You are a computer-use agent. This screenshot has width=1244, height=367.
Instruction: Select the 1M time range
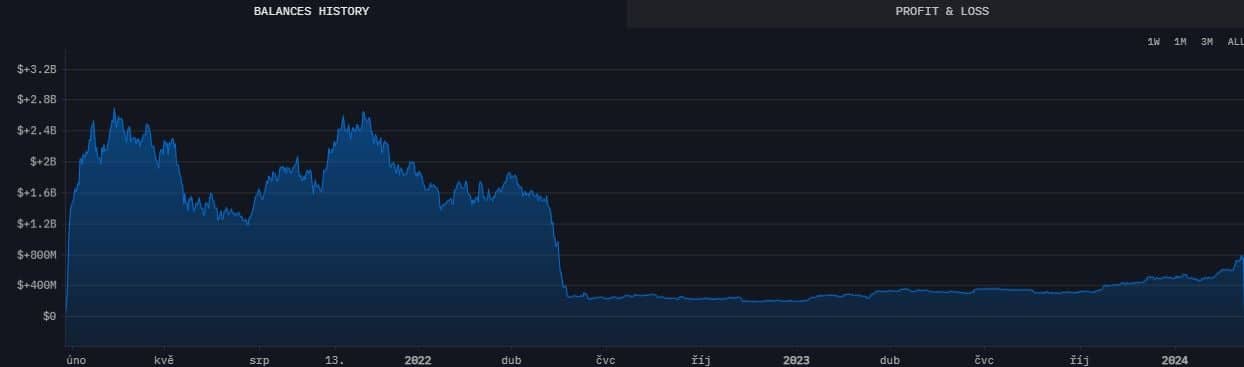click(1180, 42)
